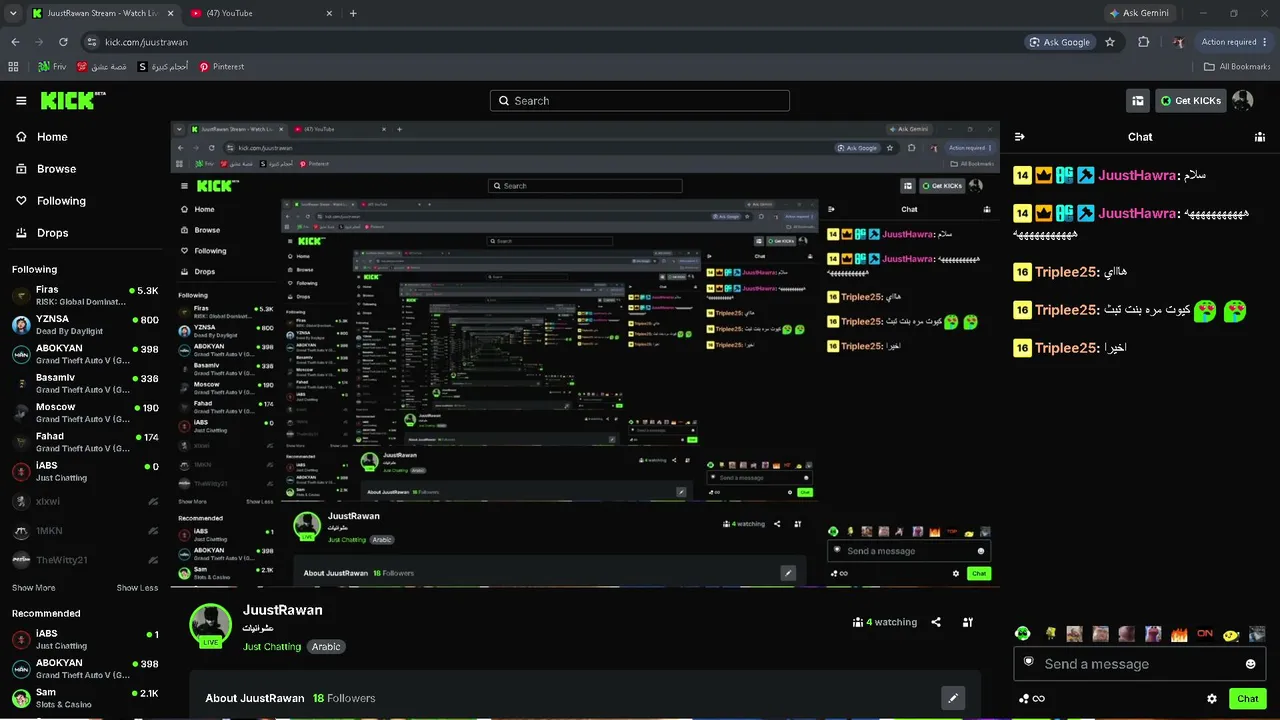The image size is (1280, 720).
Task: Click the Get KICKs button
Action: pyautogui.click(x=1190, y=100)
